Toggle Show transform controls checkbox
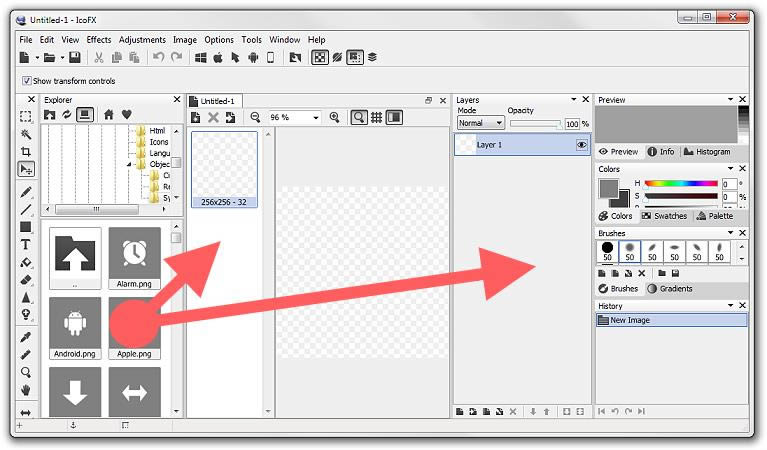The width and height of the screenshot is (767, 450). (27, 81)
